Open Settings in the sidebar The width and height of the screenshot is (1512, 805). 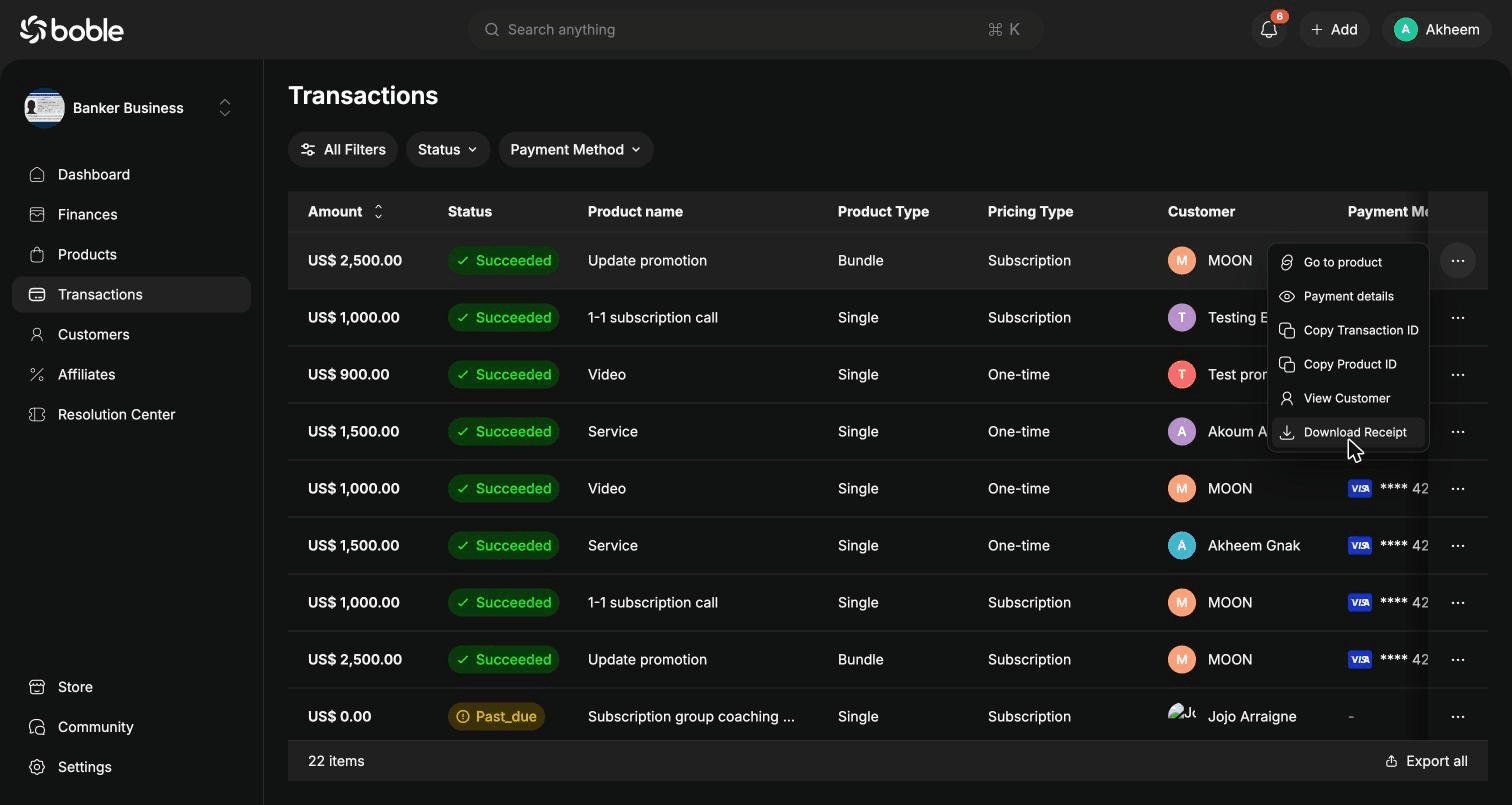point(131,767)
